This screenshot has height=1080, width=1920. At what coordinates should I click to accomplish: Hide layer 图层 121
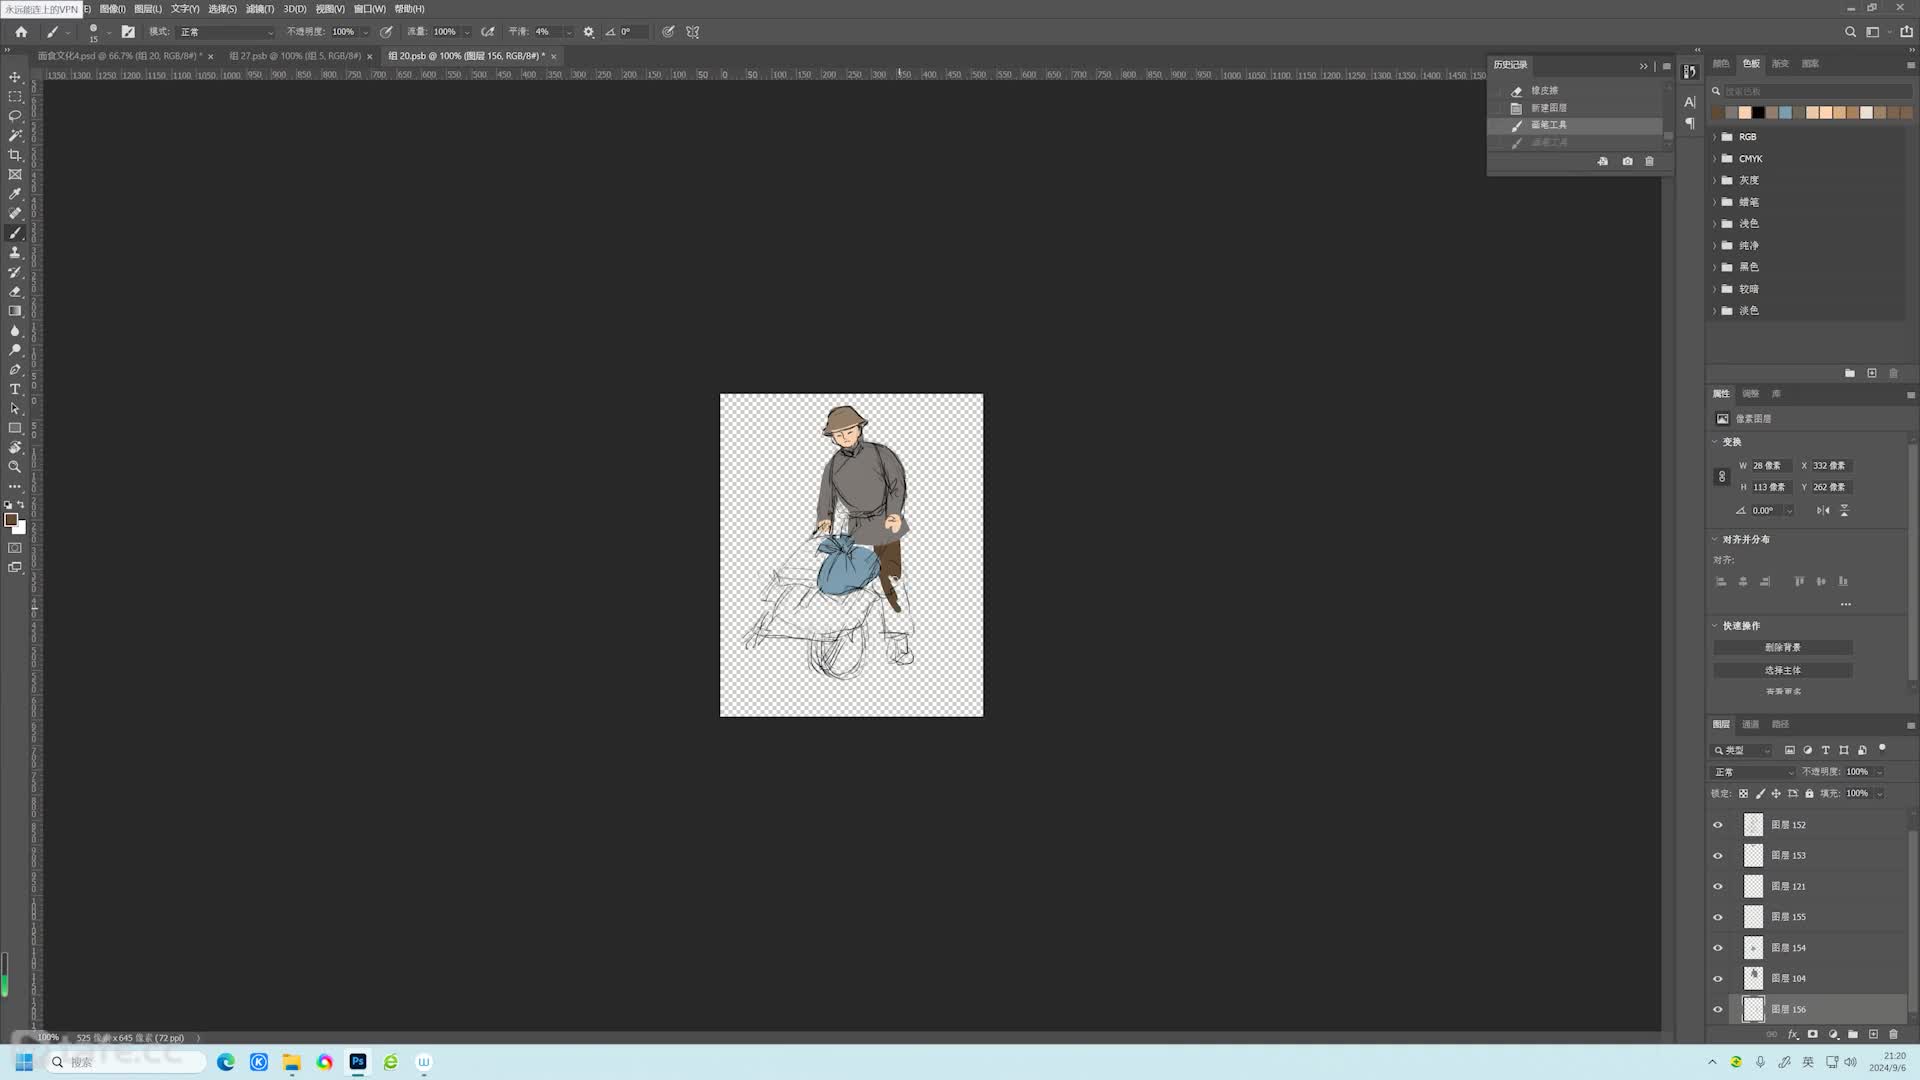1718,887
